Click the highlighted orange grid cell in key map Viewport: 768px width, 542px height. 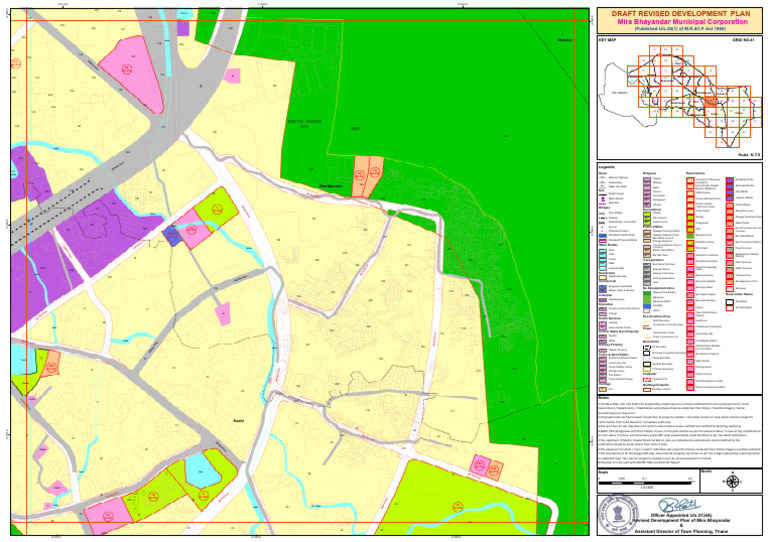point(711,101)
